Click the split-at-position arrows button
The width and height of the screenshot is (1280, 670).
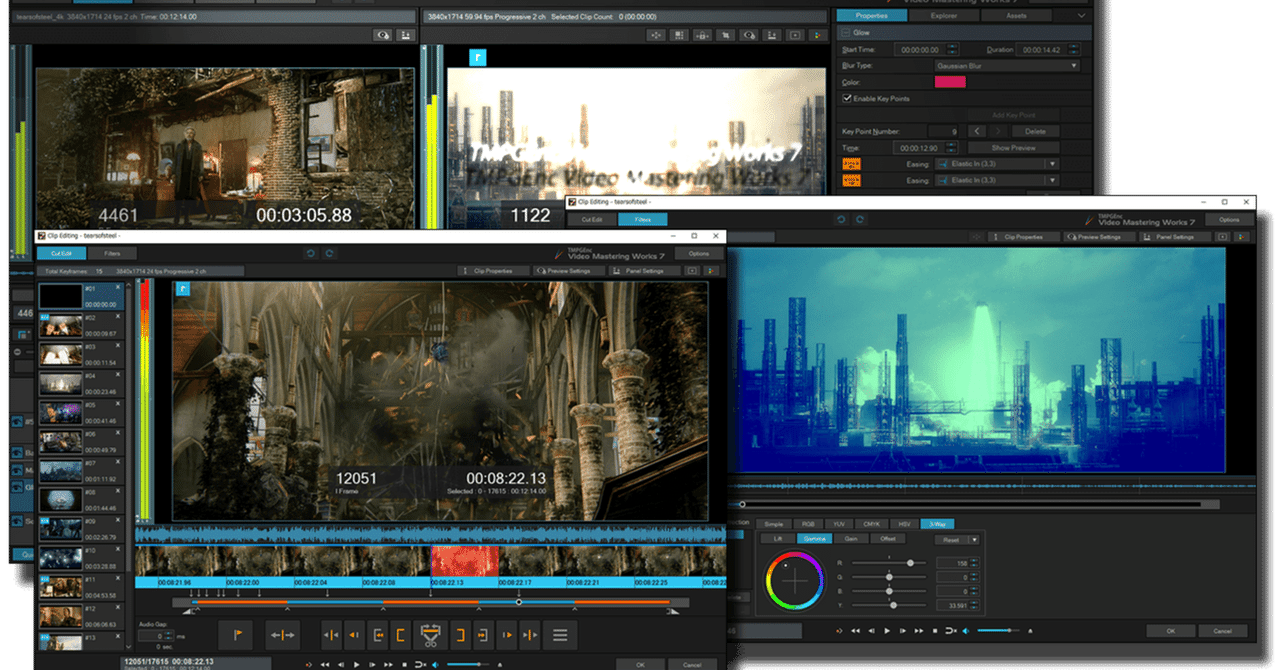[284, 634]
